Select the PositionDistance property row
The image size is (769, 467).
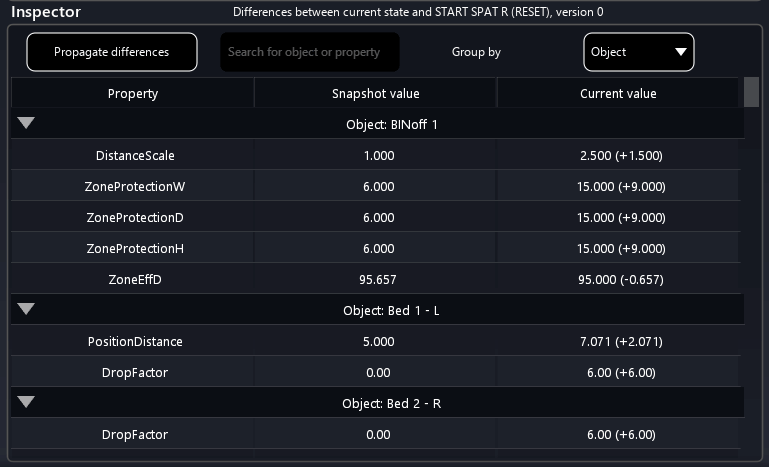pyautogui.click(x=133, y=342)
